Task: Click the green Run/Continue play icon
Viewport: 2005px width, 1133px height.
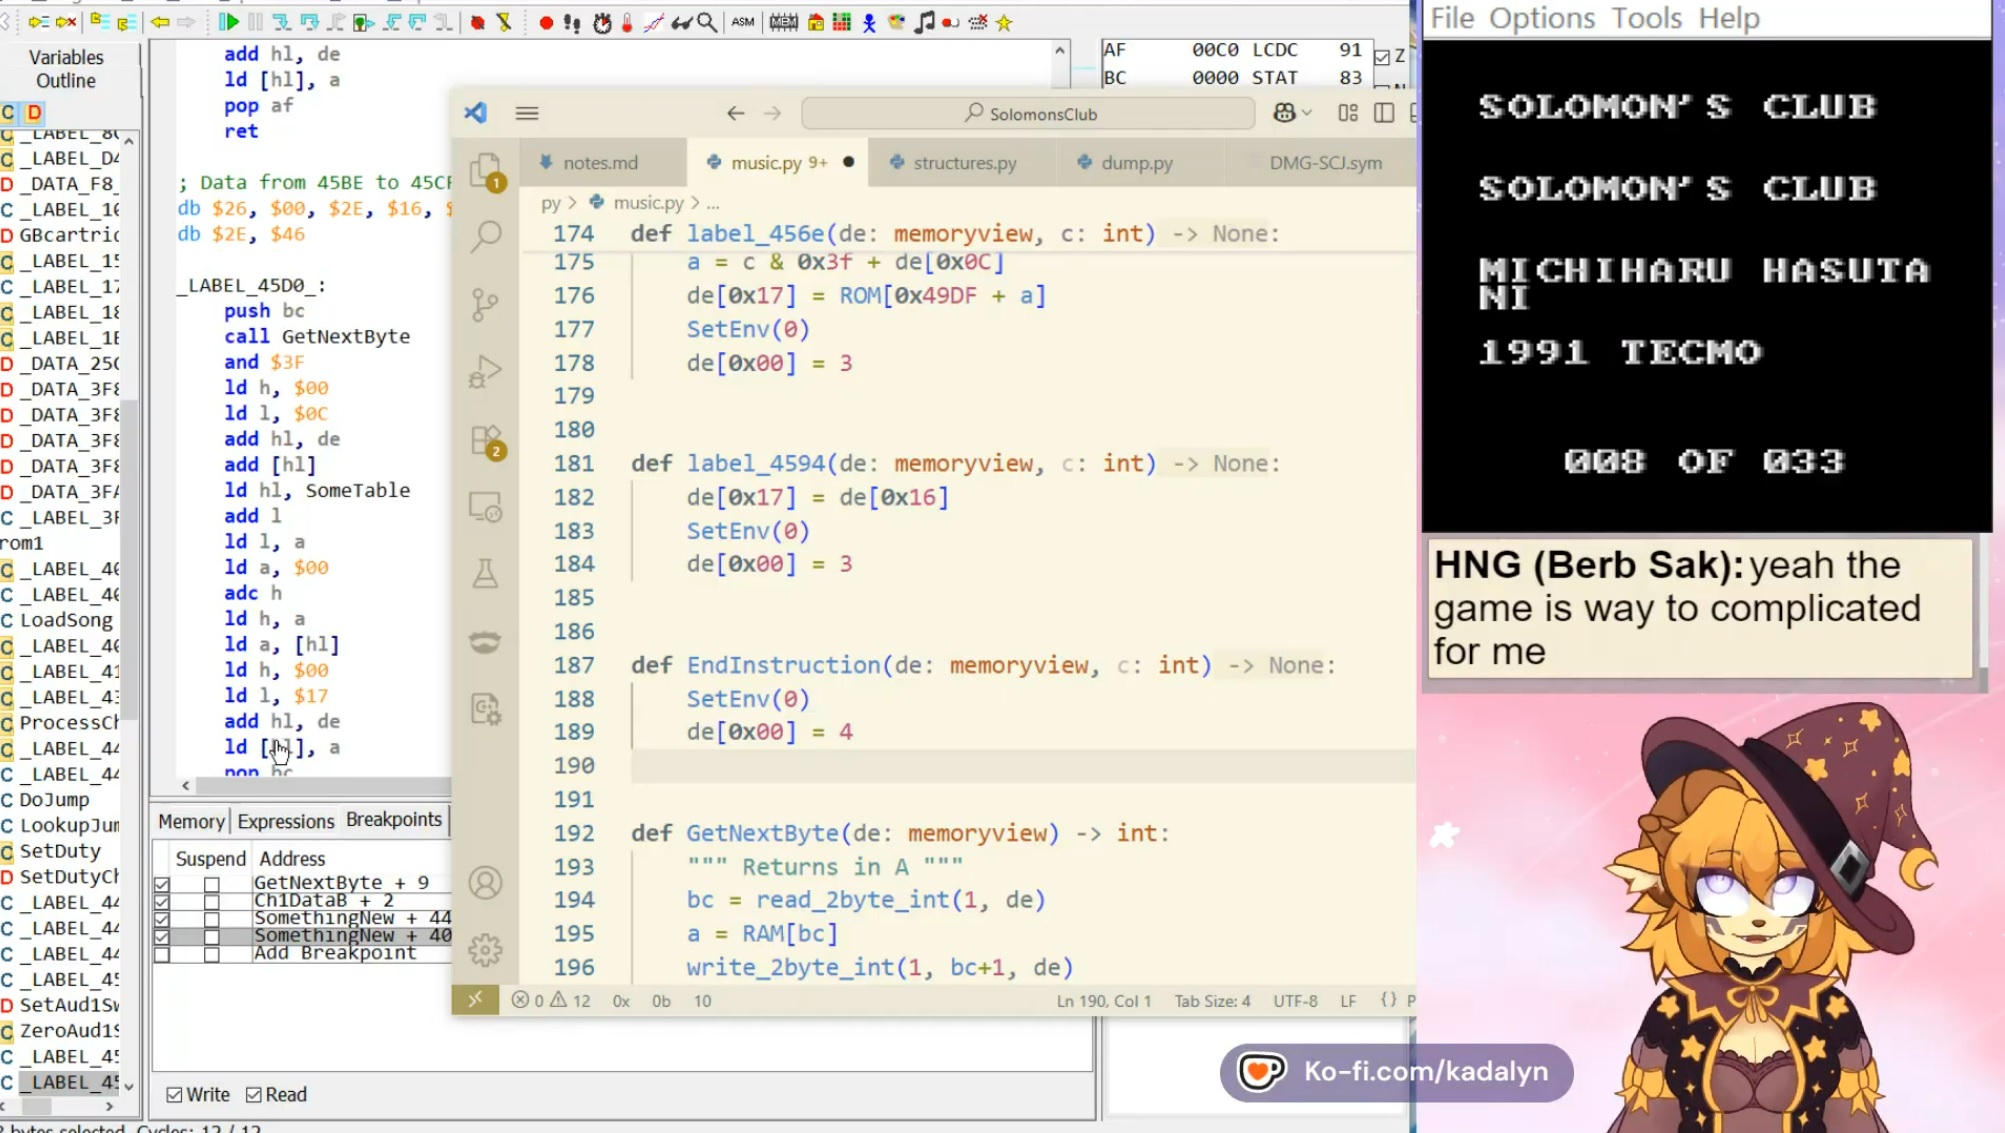Action: pyautogui.click(x=229, y=22)
